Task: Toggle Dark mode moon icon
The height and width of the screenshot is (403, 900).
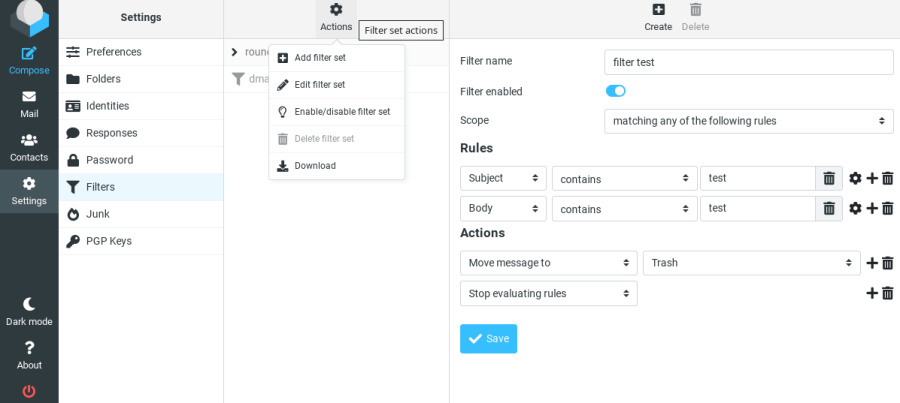Action: pyautogui.click(x=29, y=304)
